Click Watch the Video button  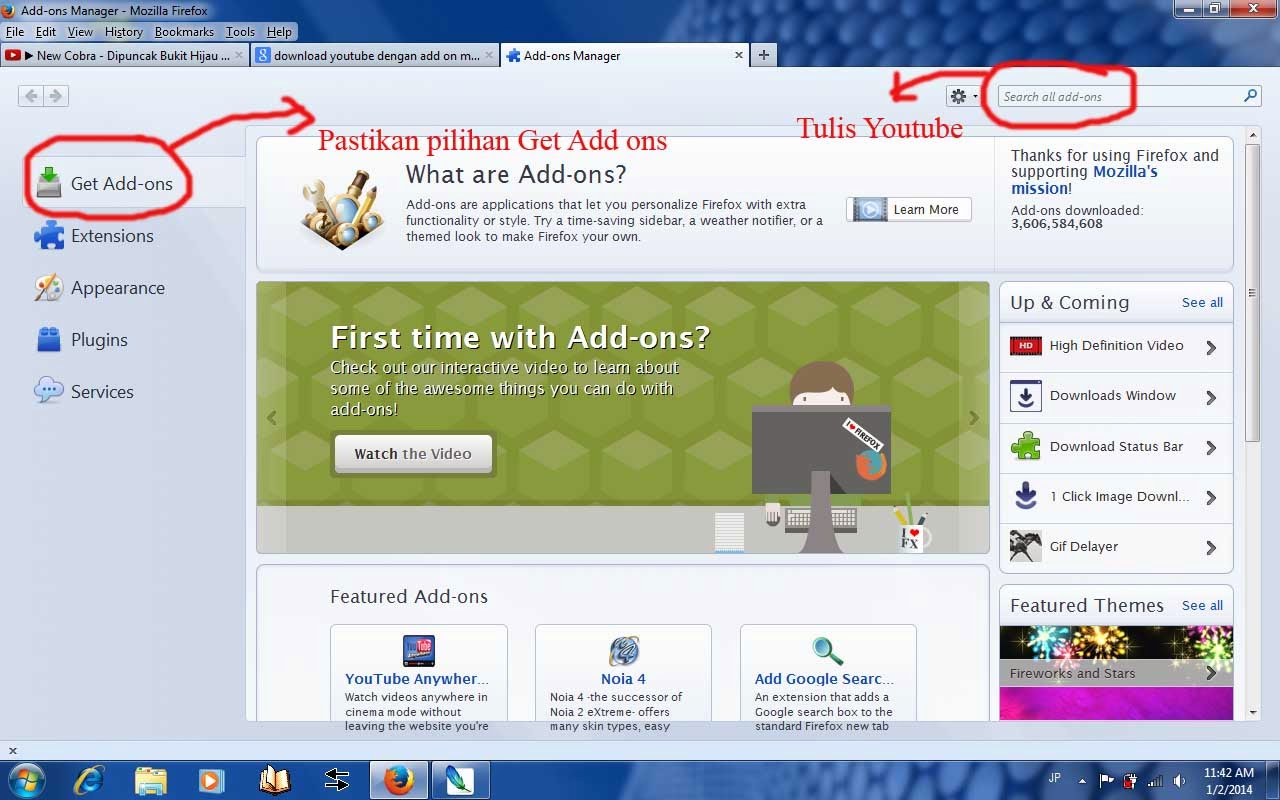413,453
